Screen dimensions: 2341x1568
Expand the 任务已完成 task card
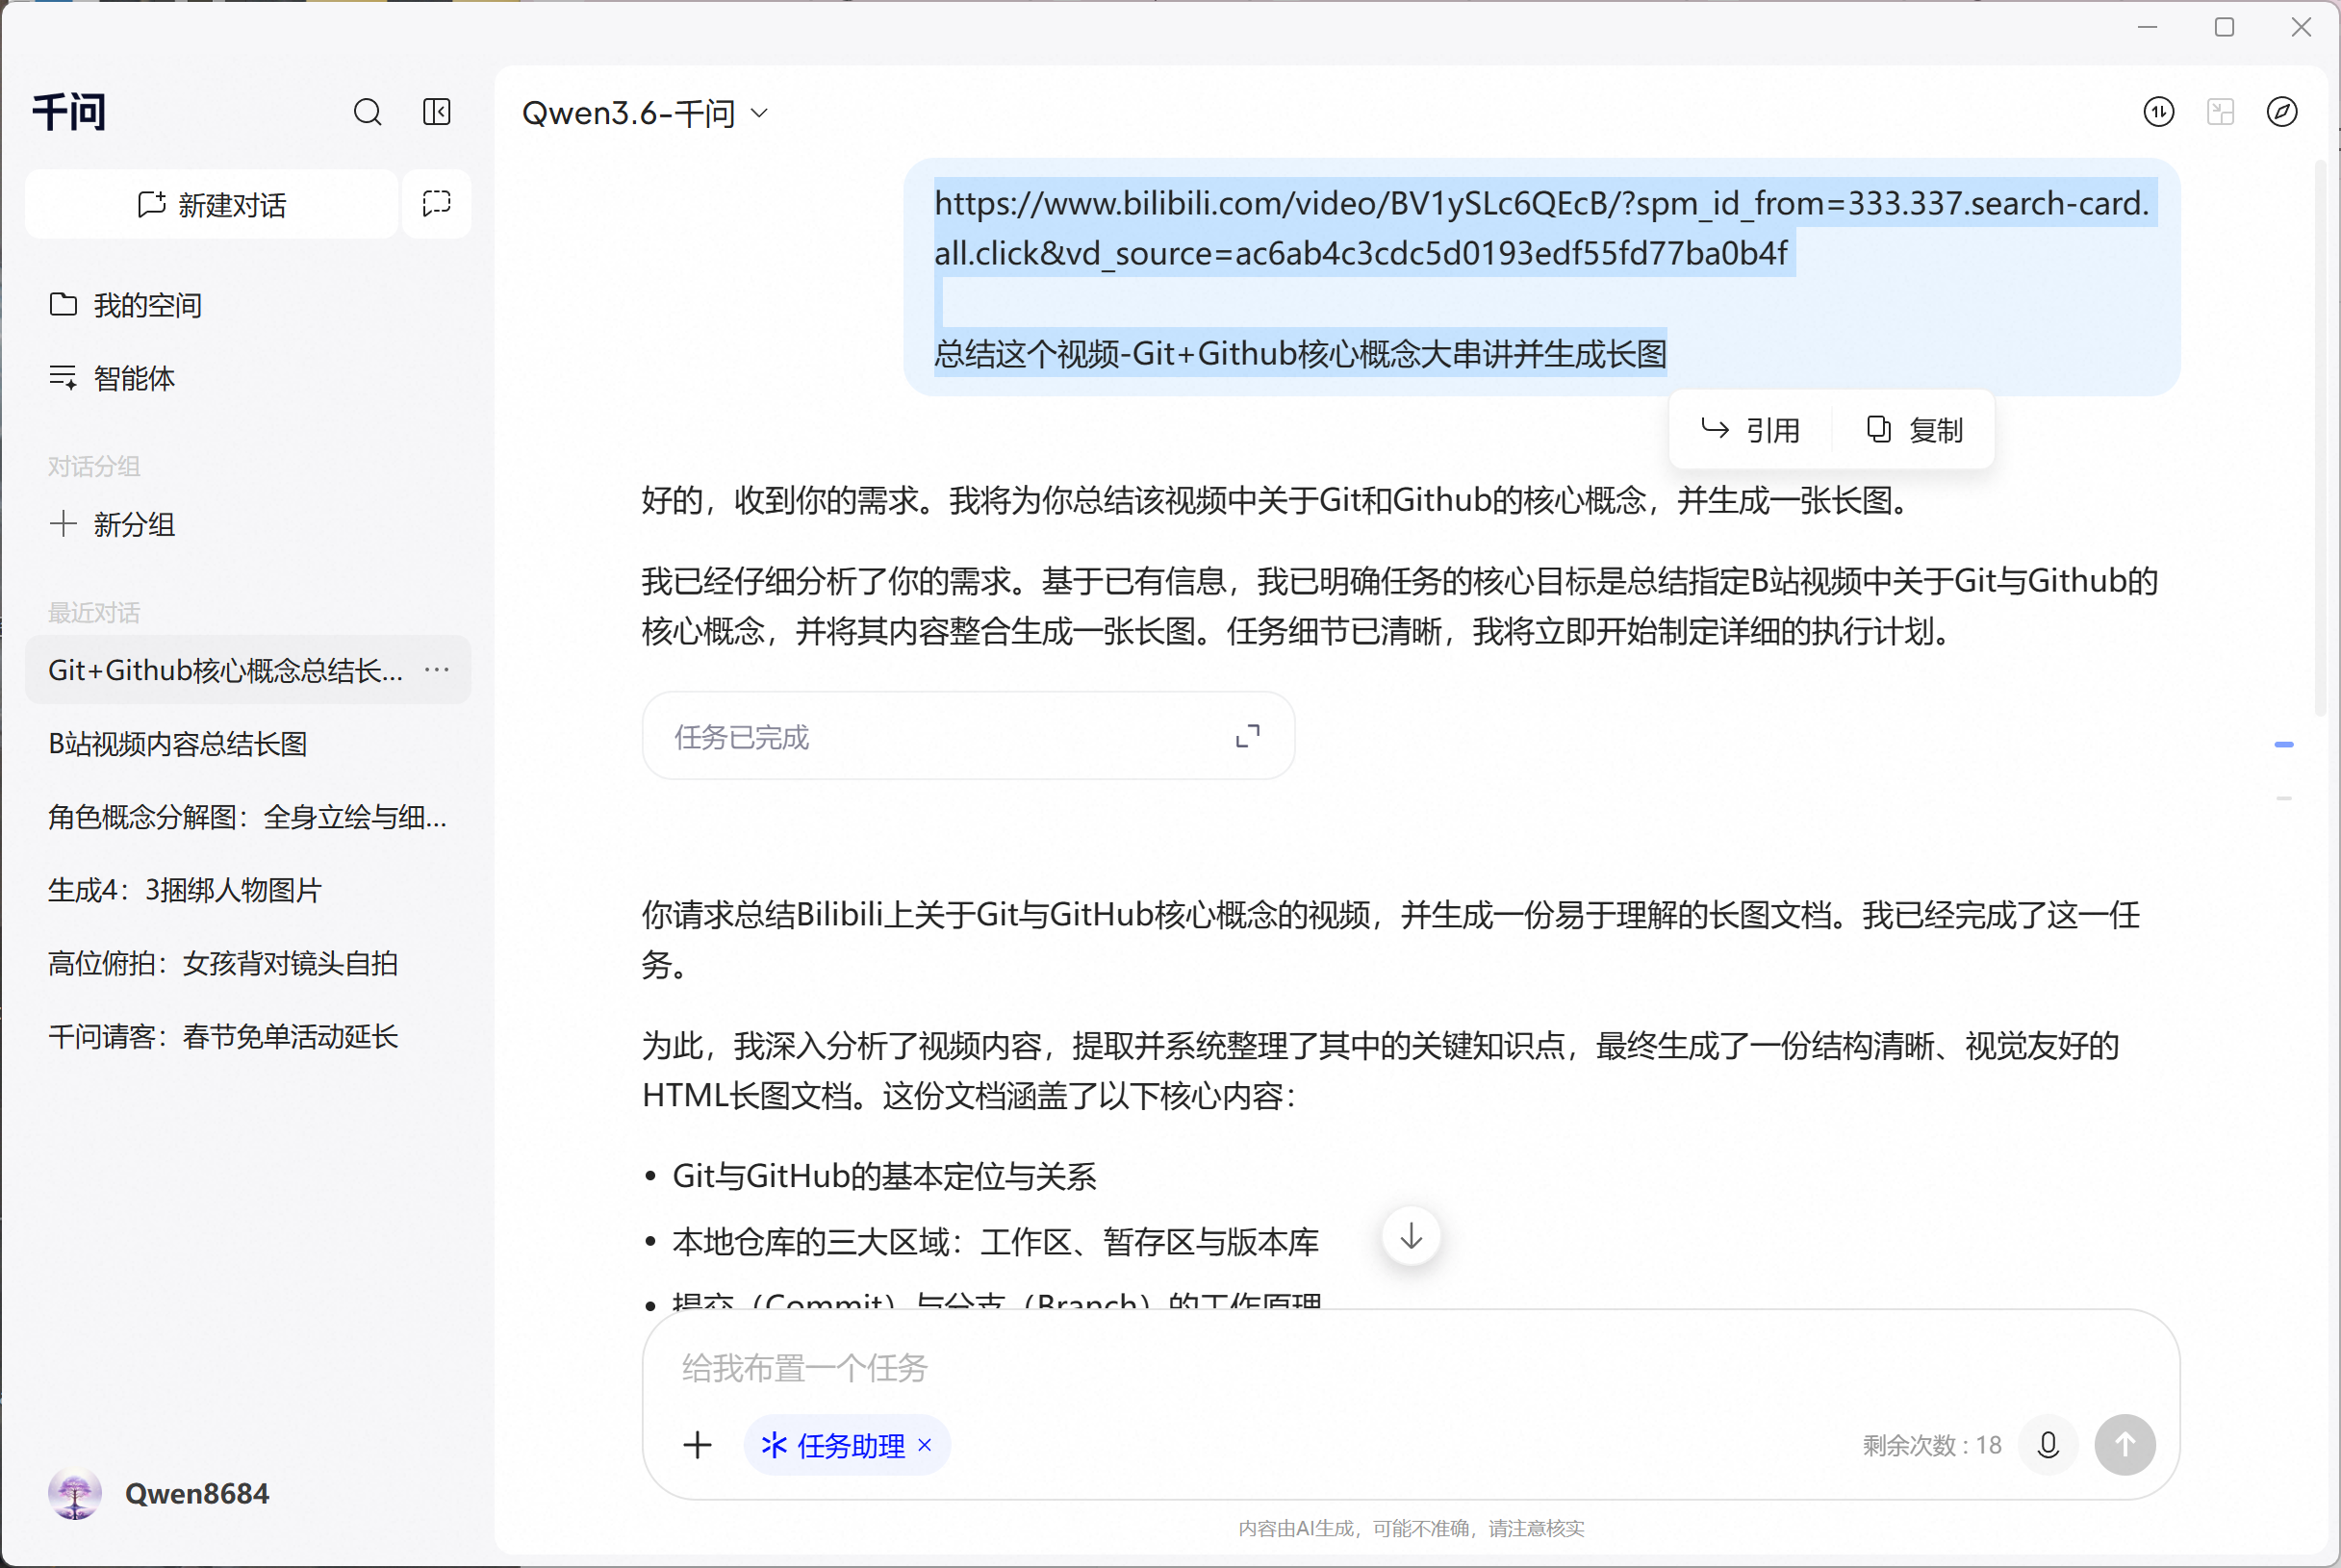(1247, 736)
